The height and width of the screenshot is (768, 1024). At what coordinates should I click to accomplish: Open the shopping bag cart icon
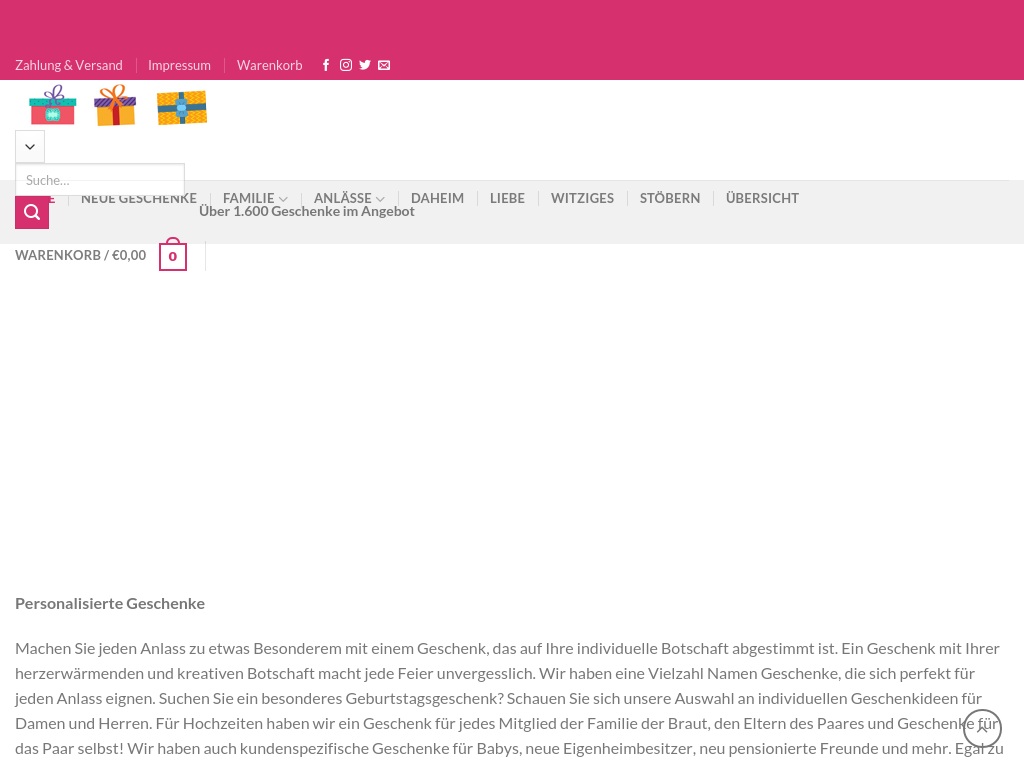click(172, 255)
